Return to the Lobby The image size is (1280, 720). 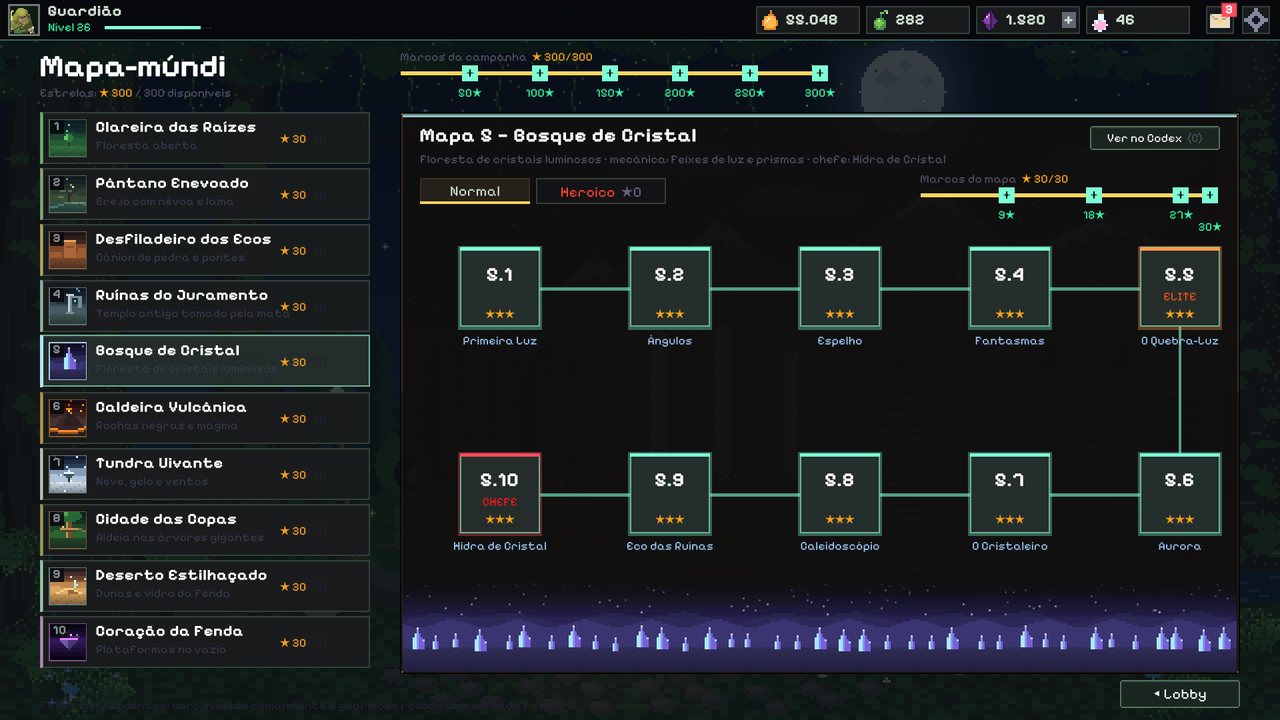(1180, 694)
